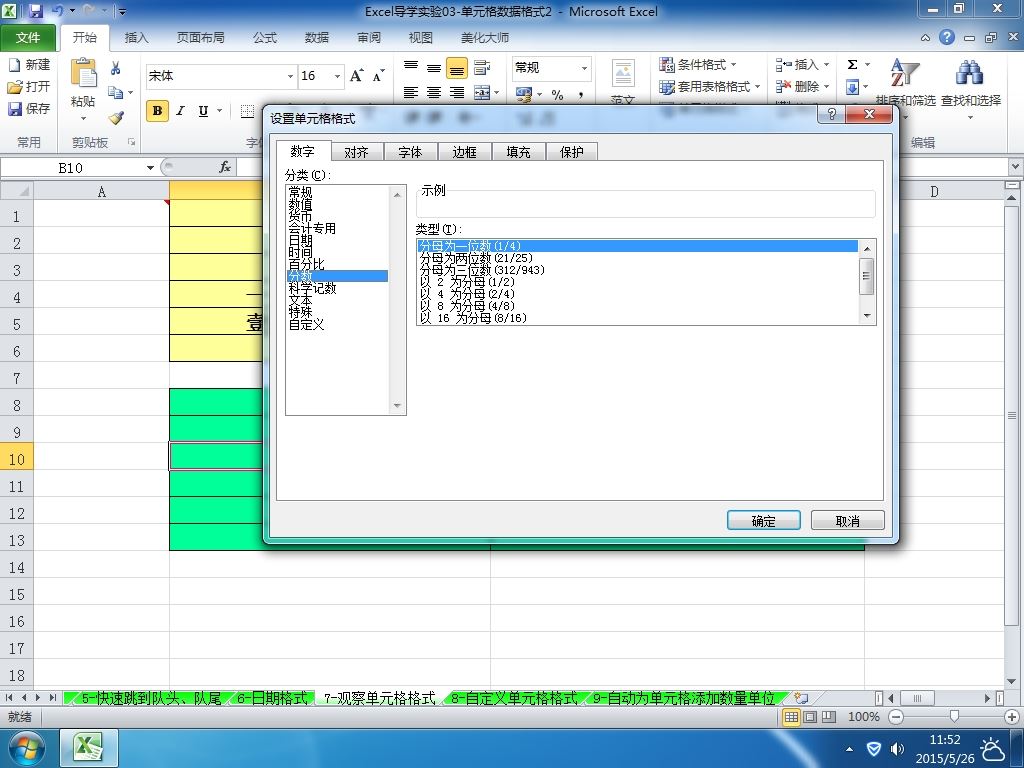
Task: Toggle middle vertical alignment
Action: [434, 67]
